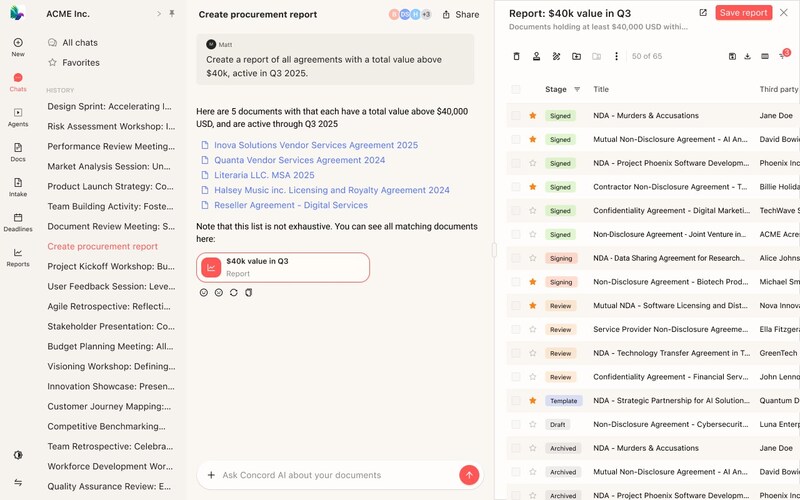Open the Intake section
800x500 pixels.
pos(18,187)
